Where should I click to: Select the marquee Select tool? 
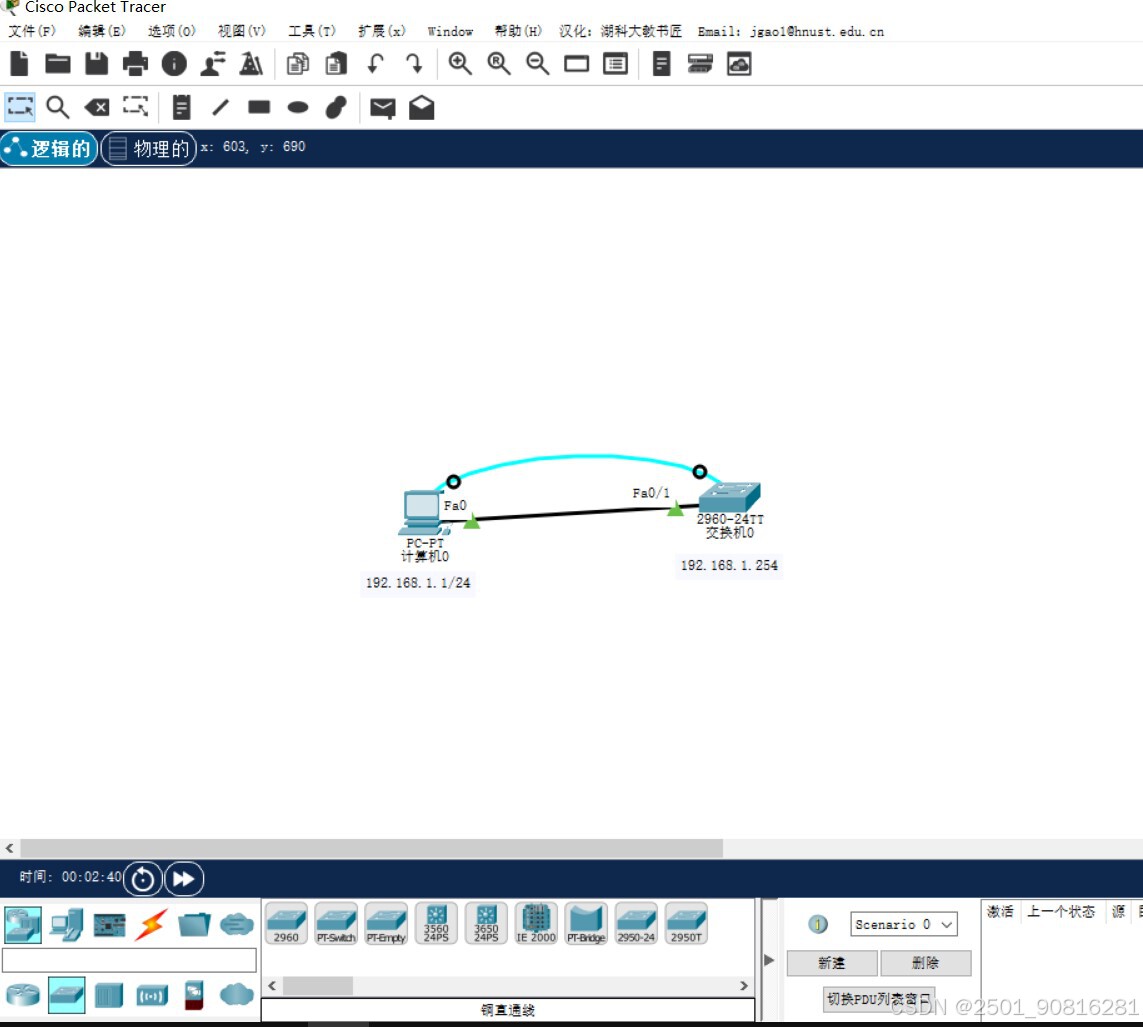click(x=20, y=107)
